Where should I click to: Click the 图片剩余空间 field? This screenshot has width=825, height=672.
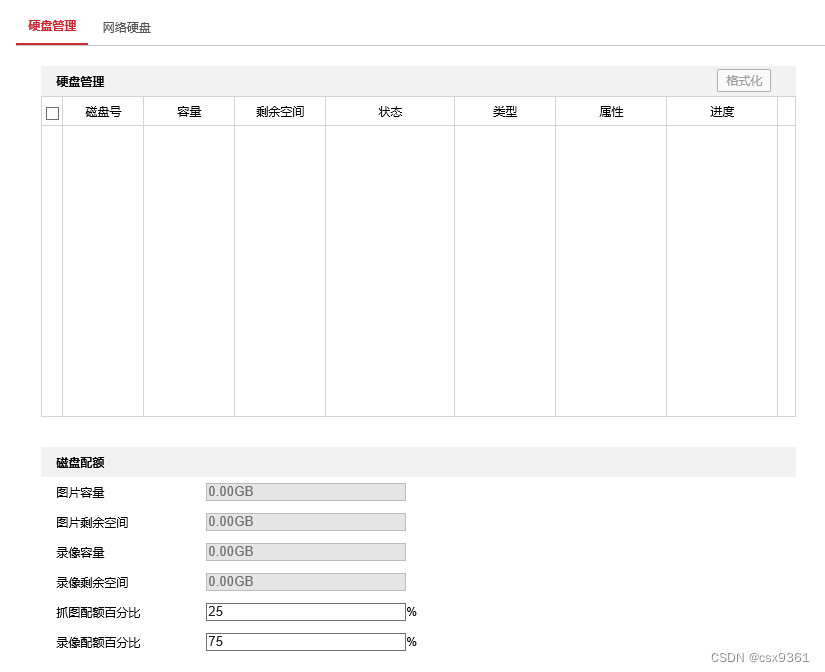click(x=306, y=522)
